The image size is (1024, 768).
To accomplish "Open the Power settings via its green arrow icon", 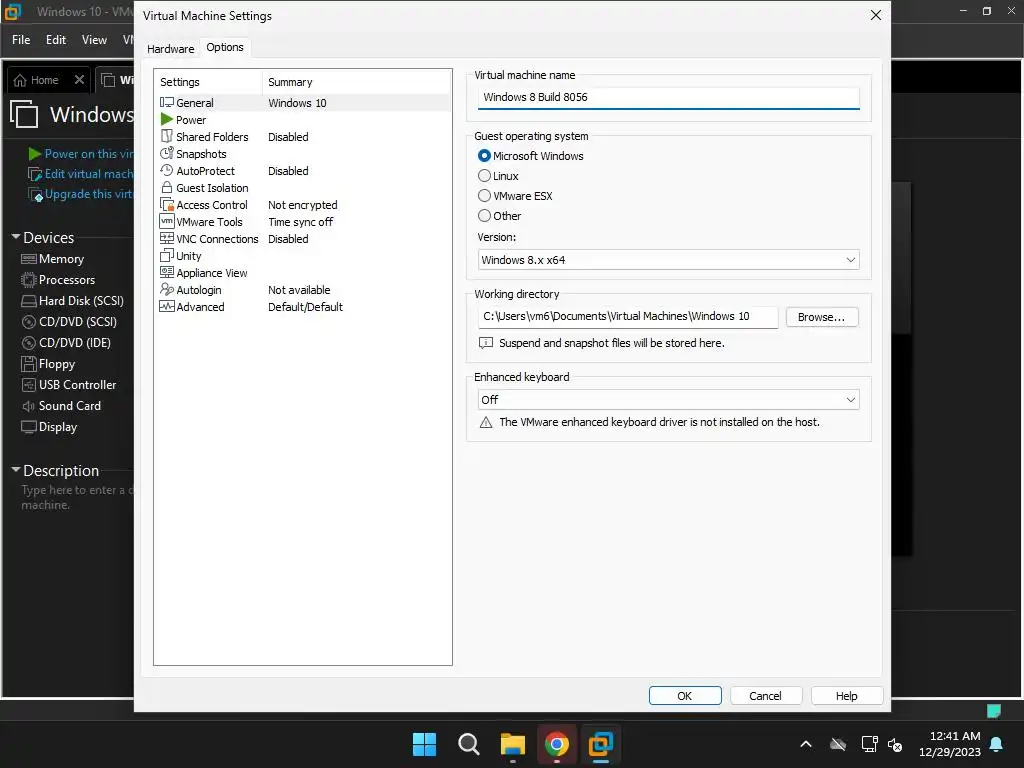I will click(167, 120).
